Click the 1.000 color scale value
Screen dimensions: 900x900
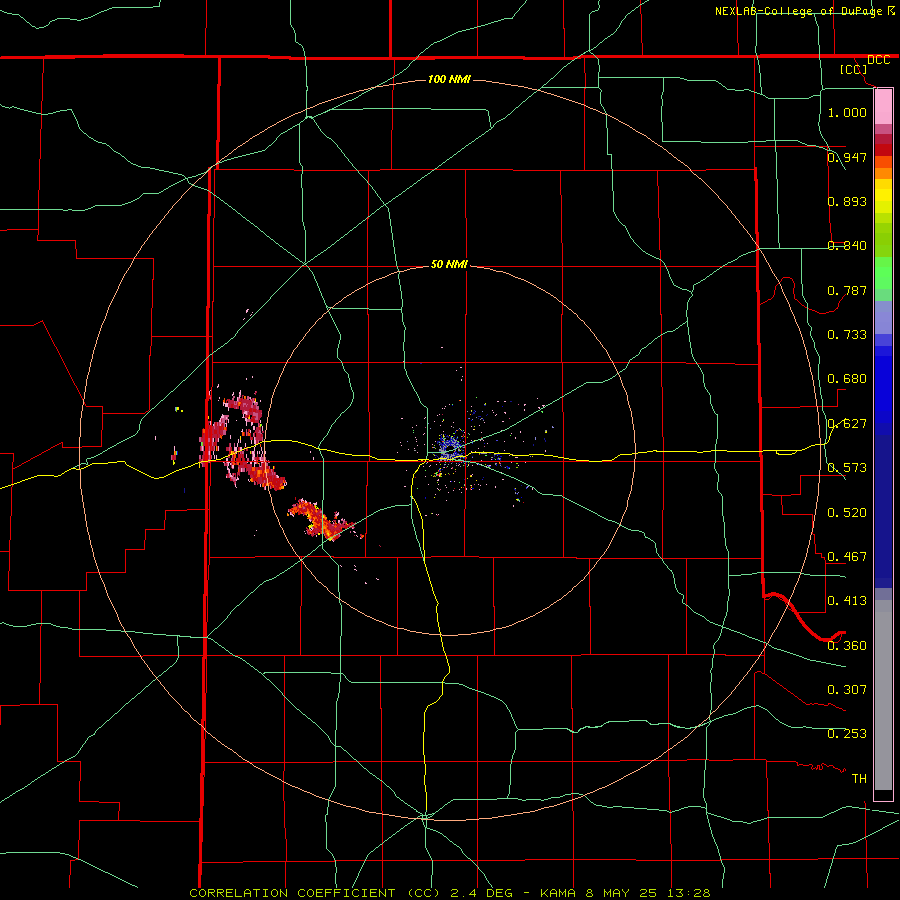click(847, 112)
